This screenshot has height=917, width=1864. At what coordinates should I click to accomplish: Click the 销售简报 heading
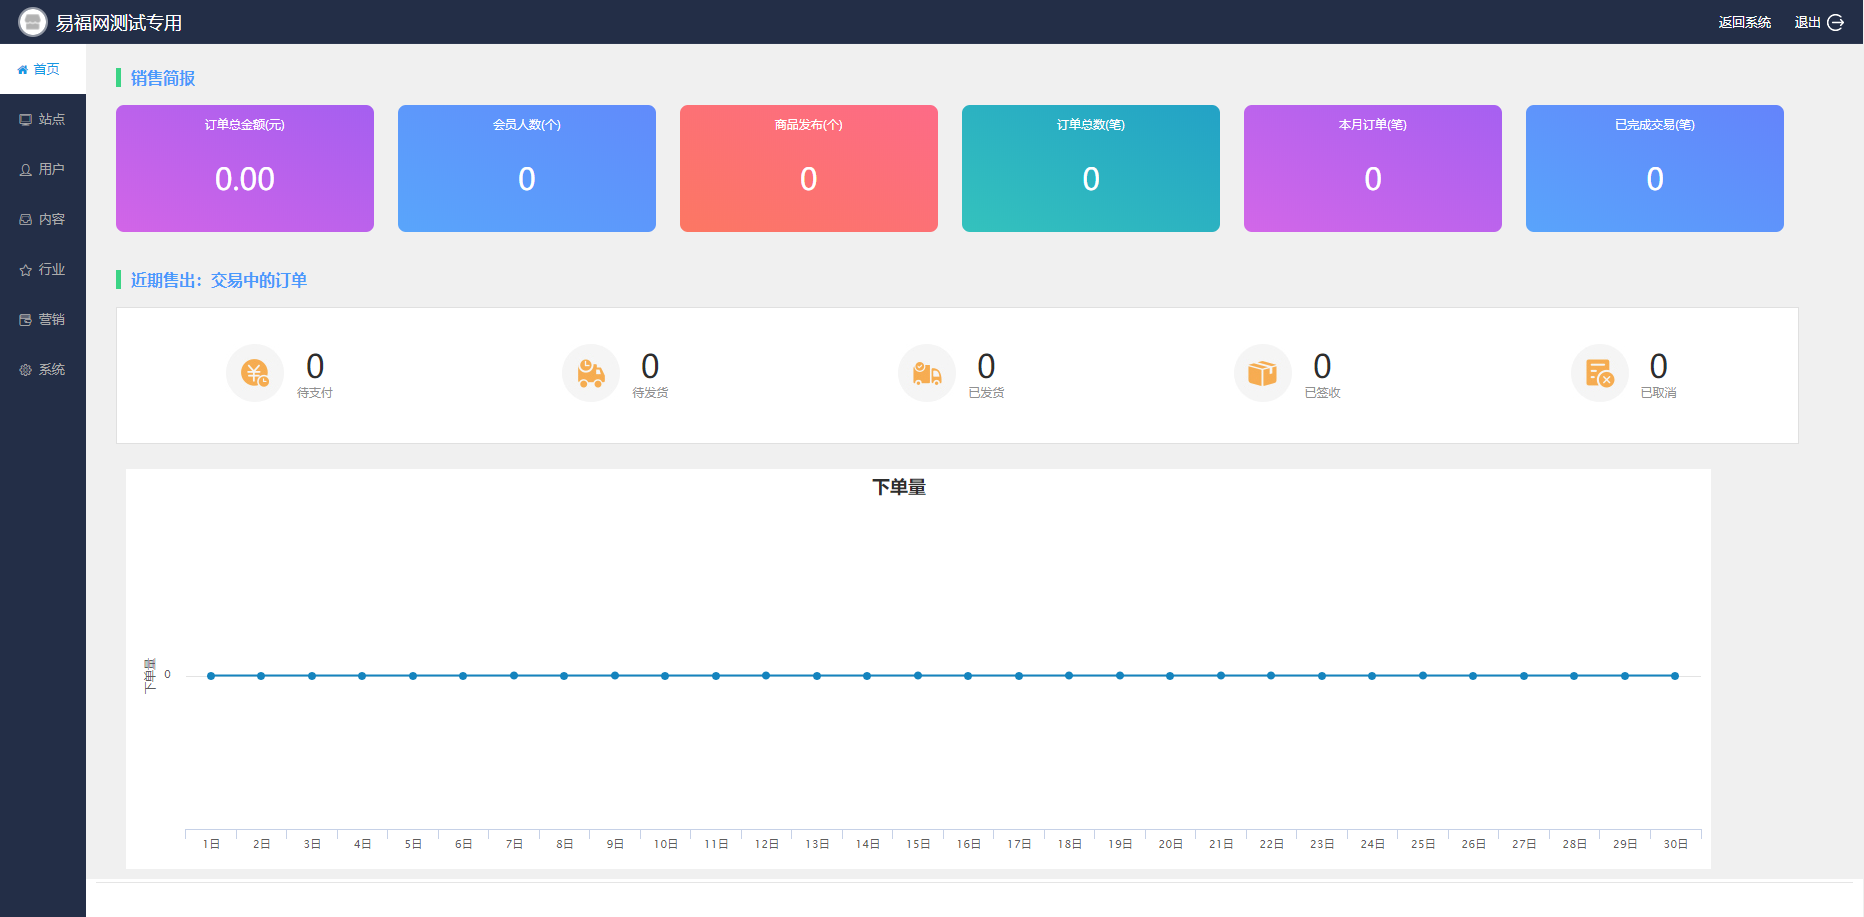point(163,78)
